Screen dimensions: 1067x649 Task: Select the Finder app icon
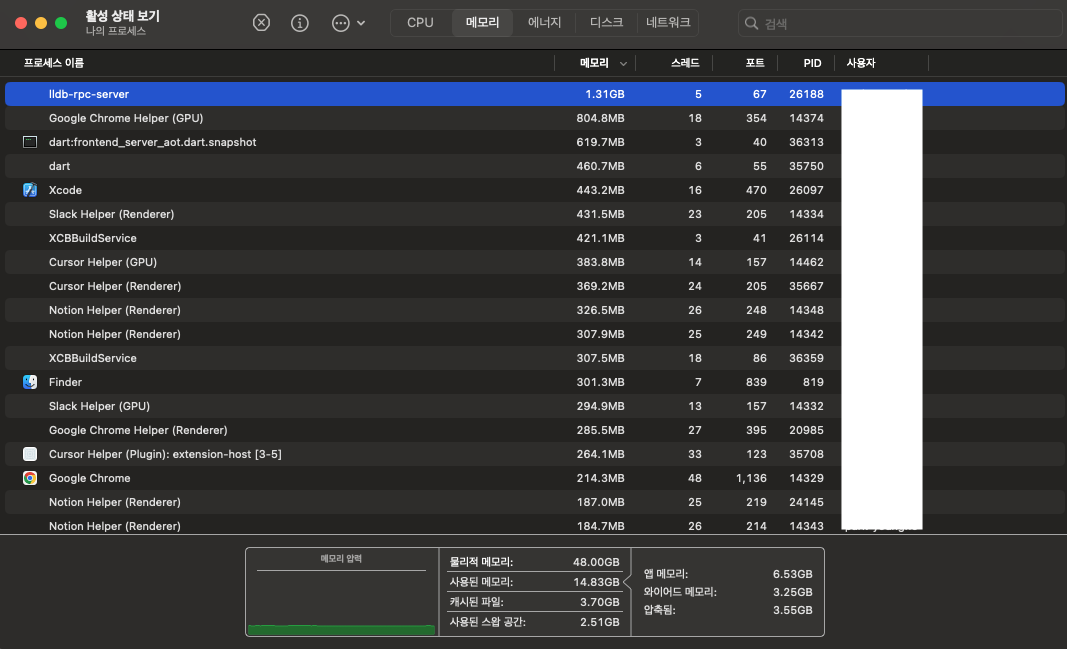pos(30,382)
